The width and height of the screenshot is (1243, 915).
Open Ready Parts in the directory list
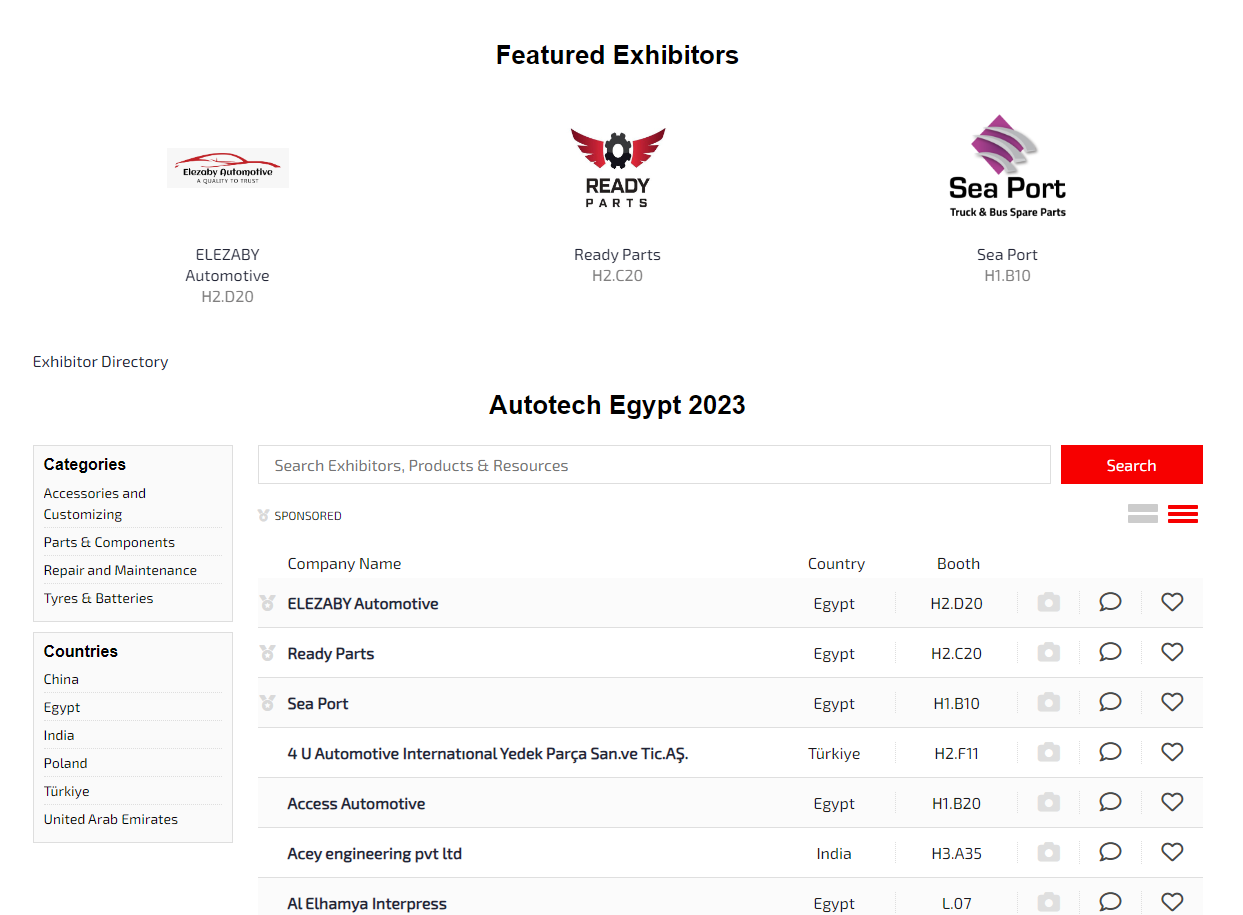pos(331,653)
